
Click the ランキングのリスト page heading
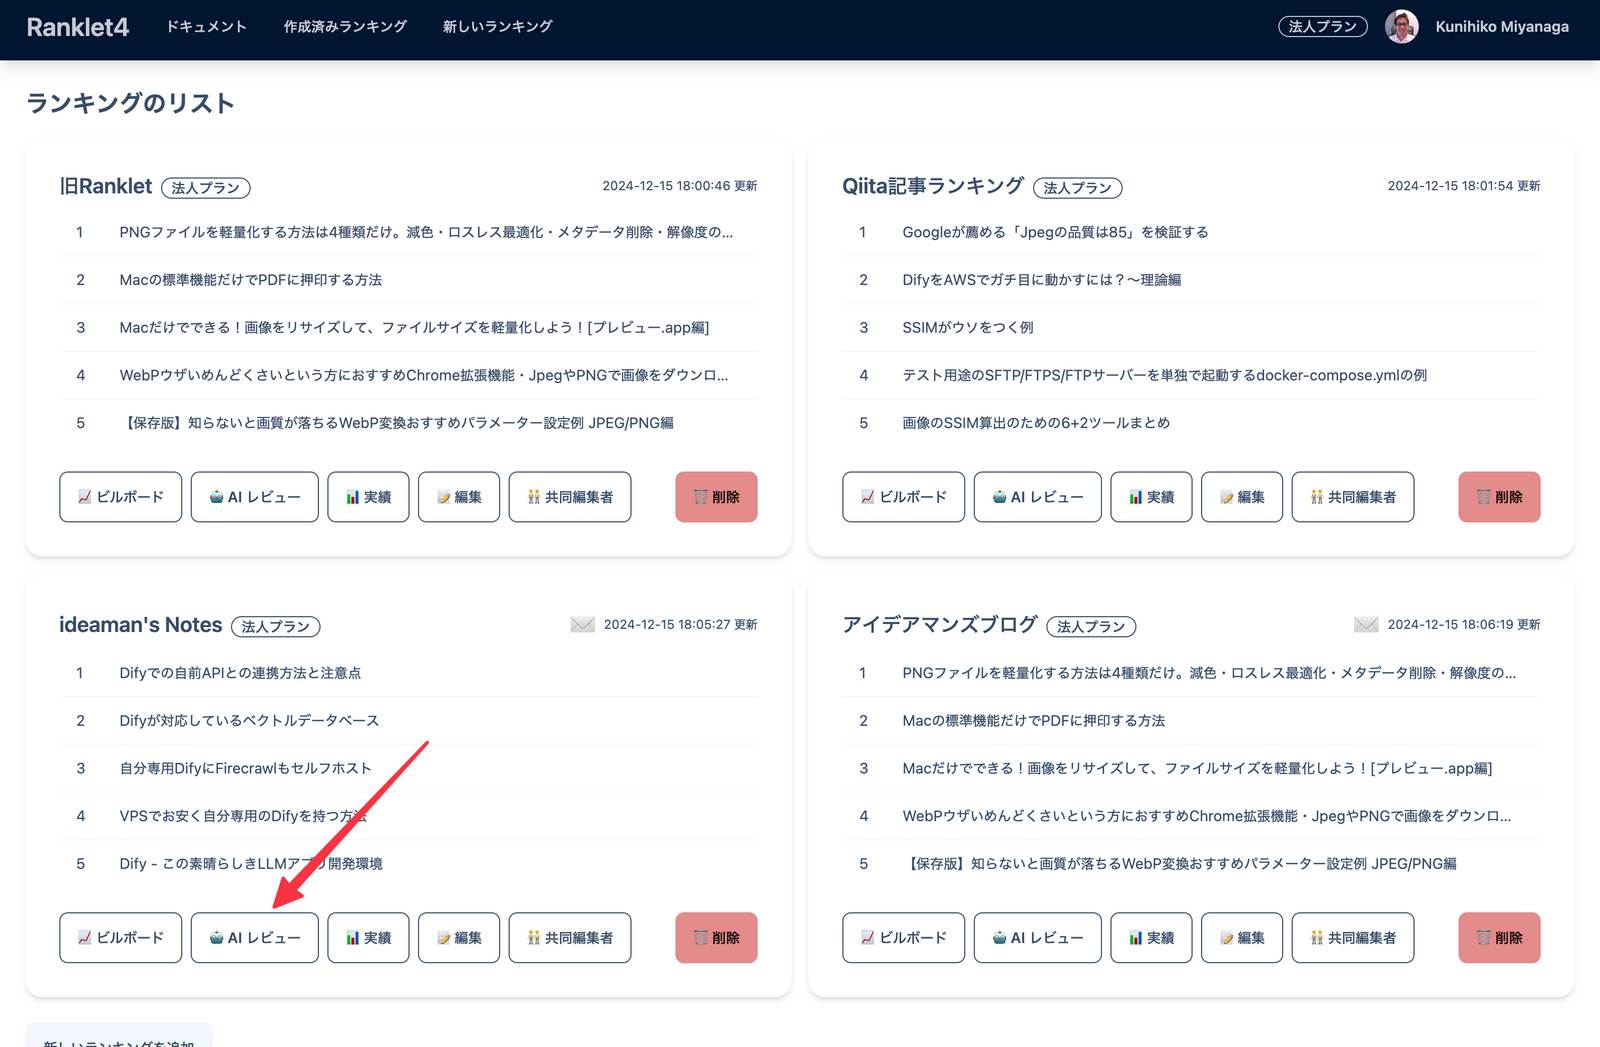point(130,103)
